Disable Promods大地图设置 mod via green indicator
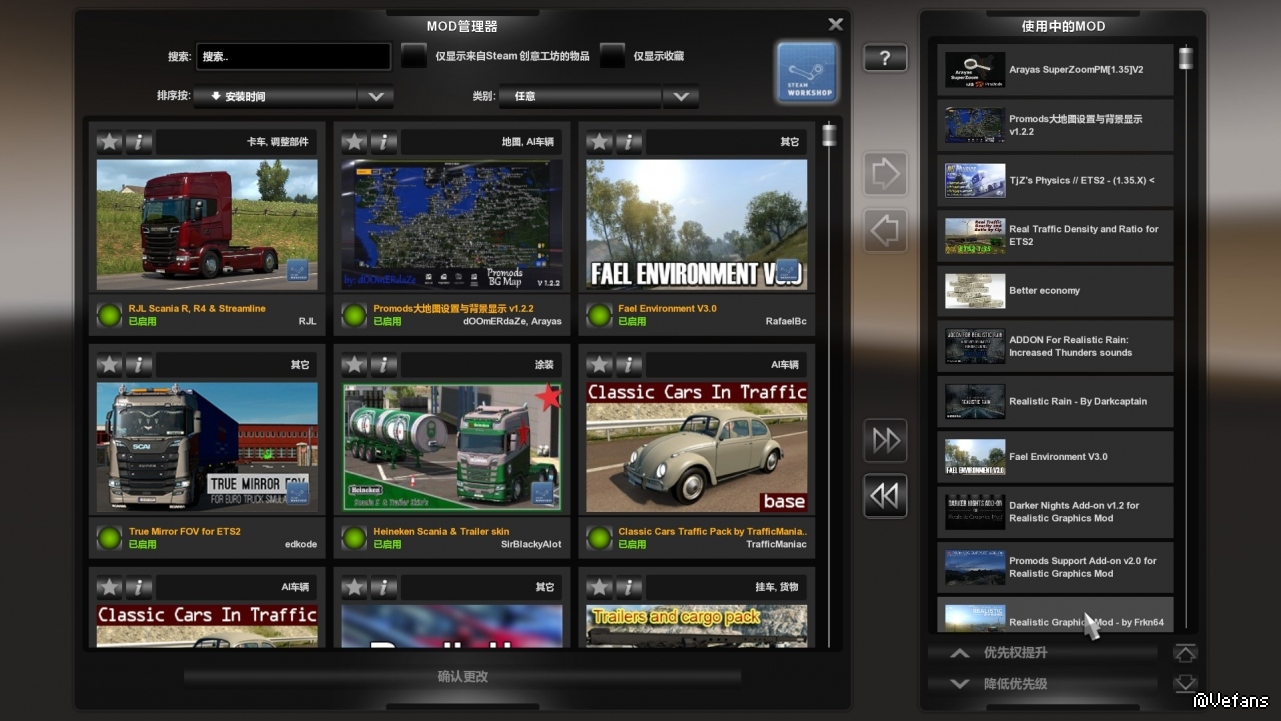 pyautogui.click(x=354, y=315)
